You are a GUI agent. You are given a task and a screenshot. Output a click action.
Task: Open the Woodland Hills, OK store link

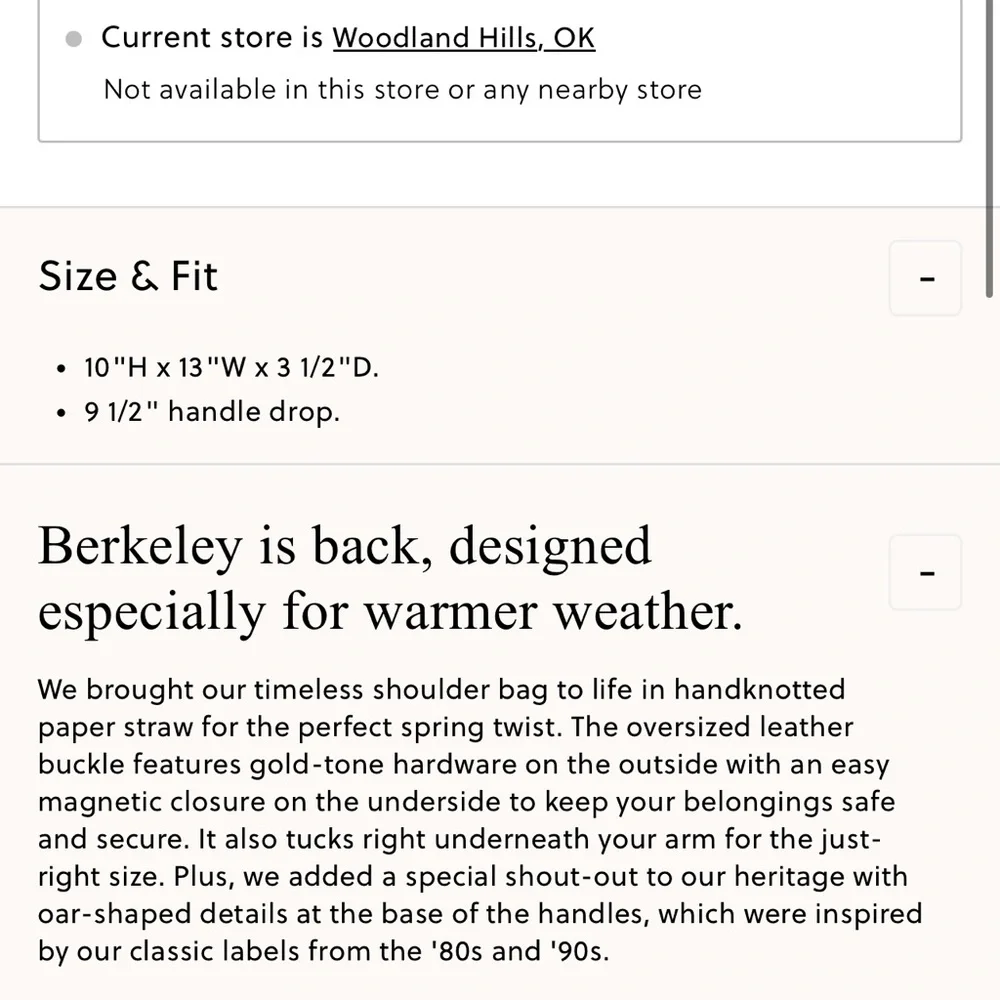coord(463,38)
